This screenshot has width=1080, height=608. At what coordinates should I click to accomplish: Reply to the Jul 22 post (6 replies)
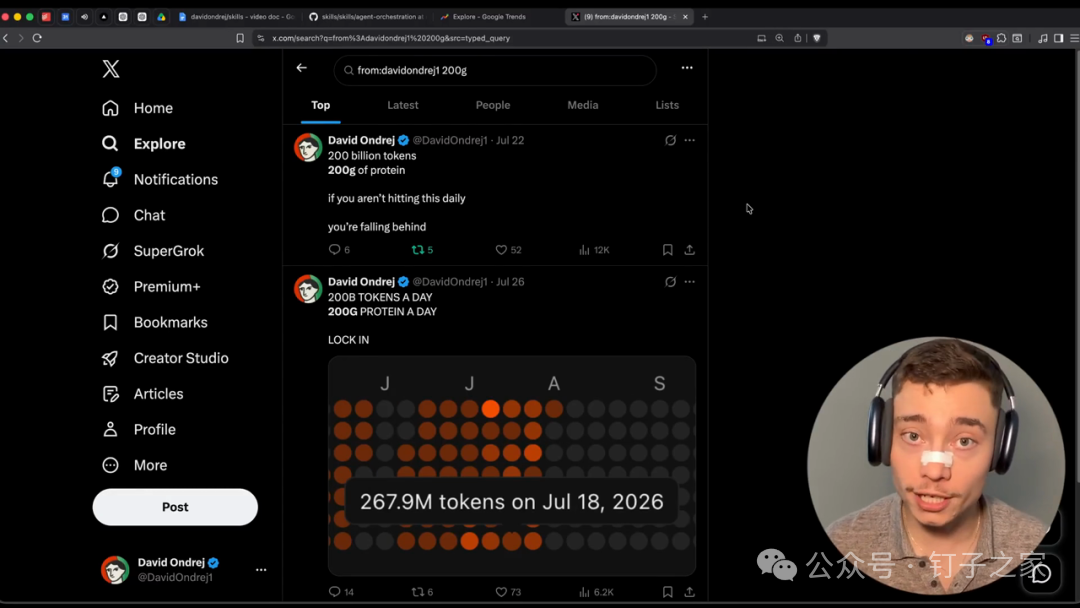(339, 250)
